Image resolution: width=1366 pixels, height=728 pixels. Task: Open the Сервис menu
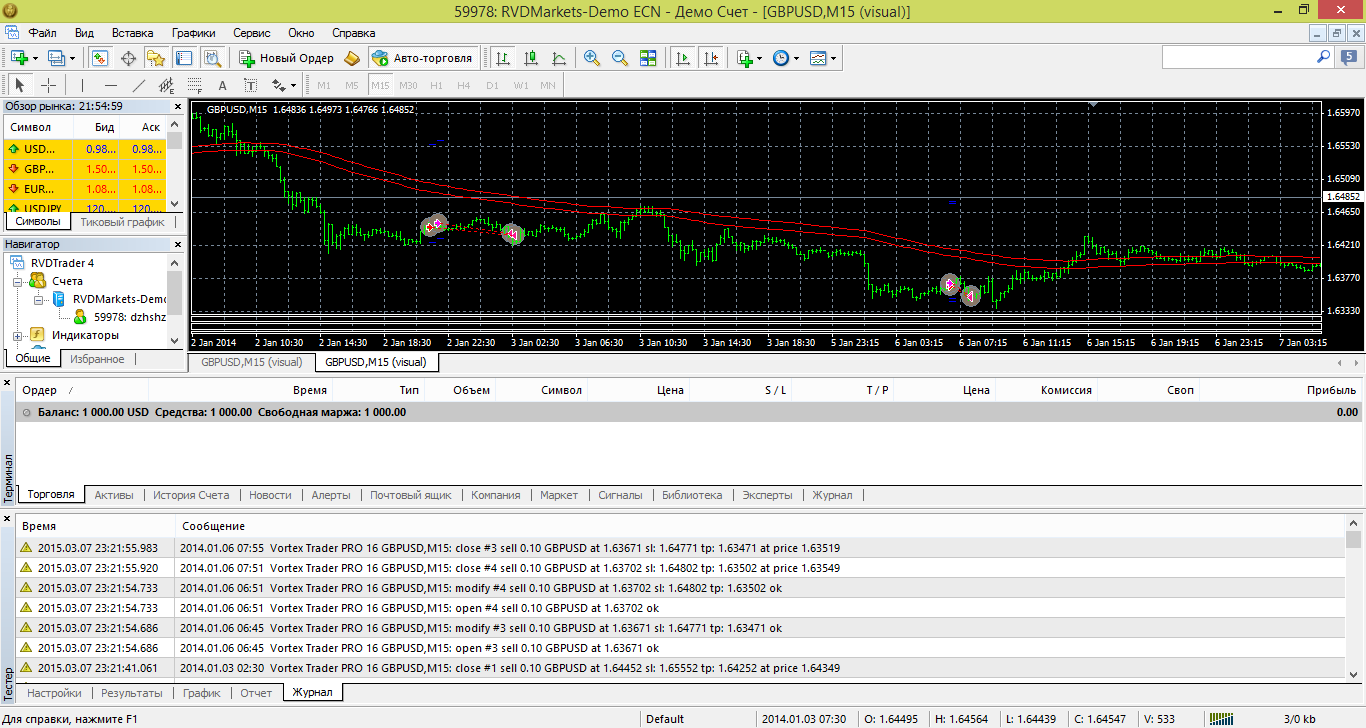pyautogui.click(x=251, y=32)
